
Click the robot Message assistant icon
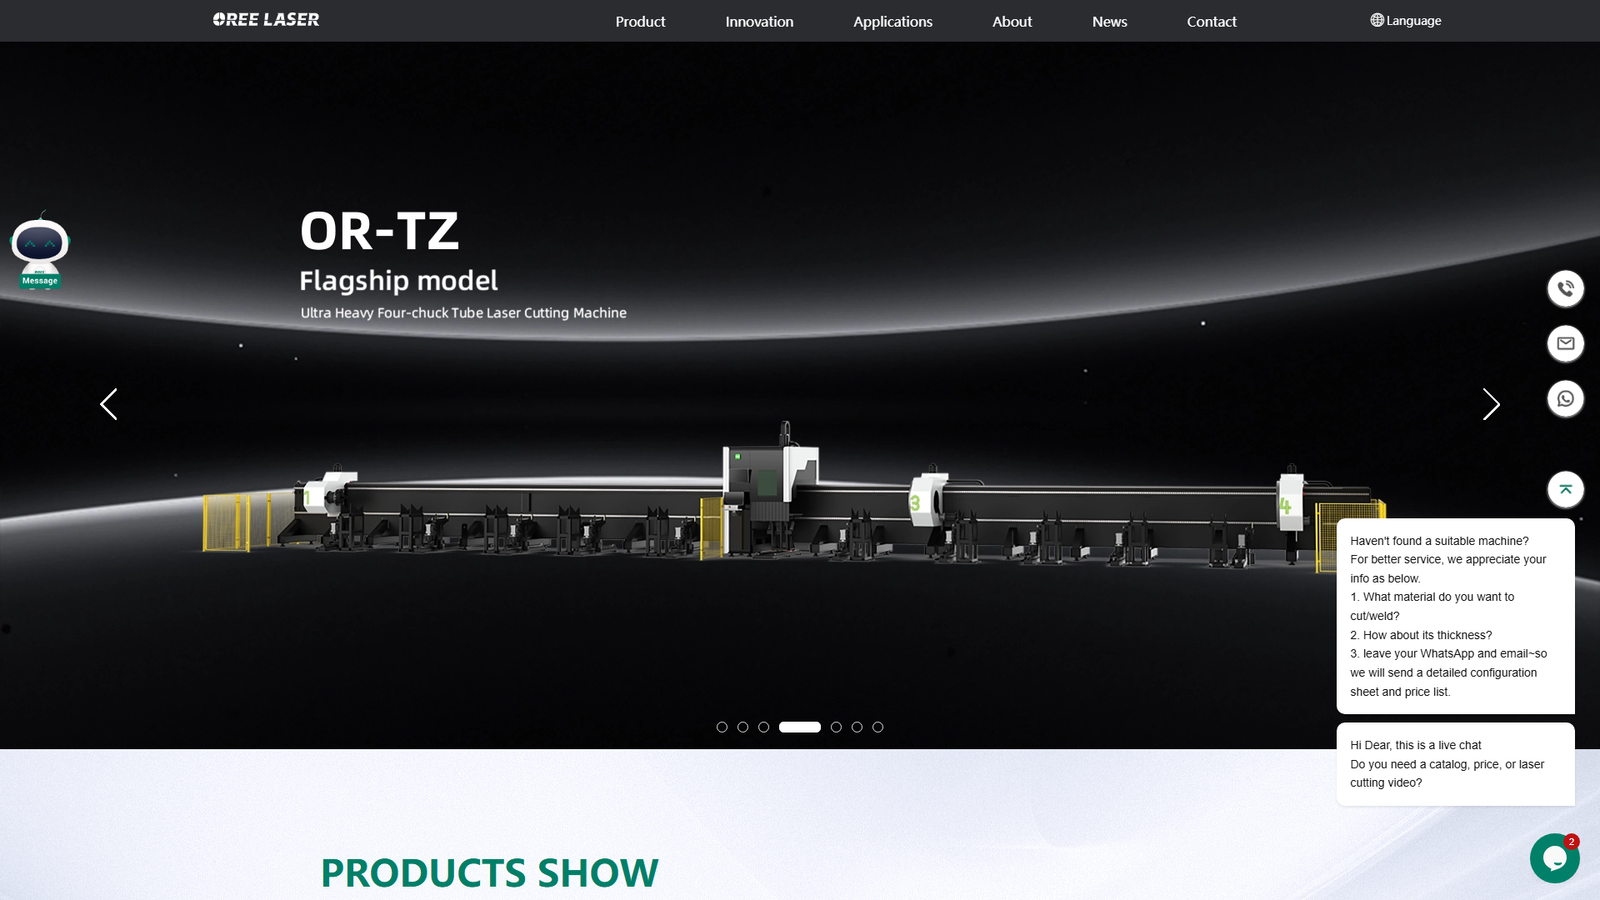point(40,251)
